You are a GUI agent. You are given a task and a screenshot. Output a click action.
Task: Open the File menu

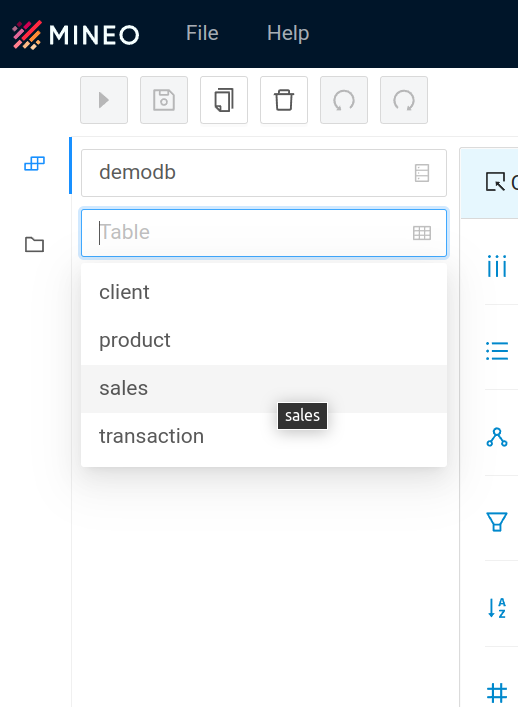[202, 33]
